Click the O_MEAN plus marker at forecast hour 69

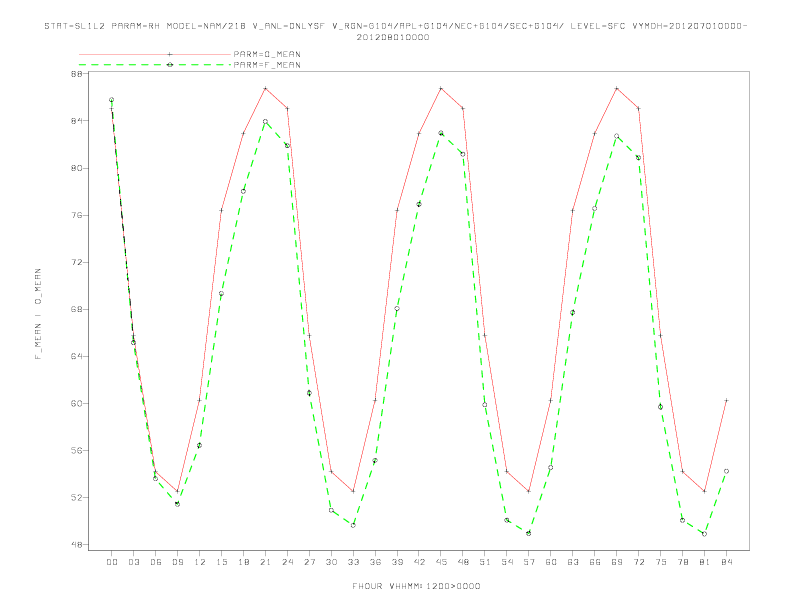[617, 88]
